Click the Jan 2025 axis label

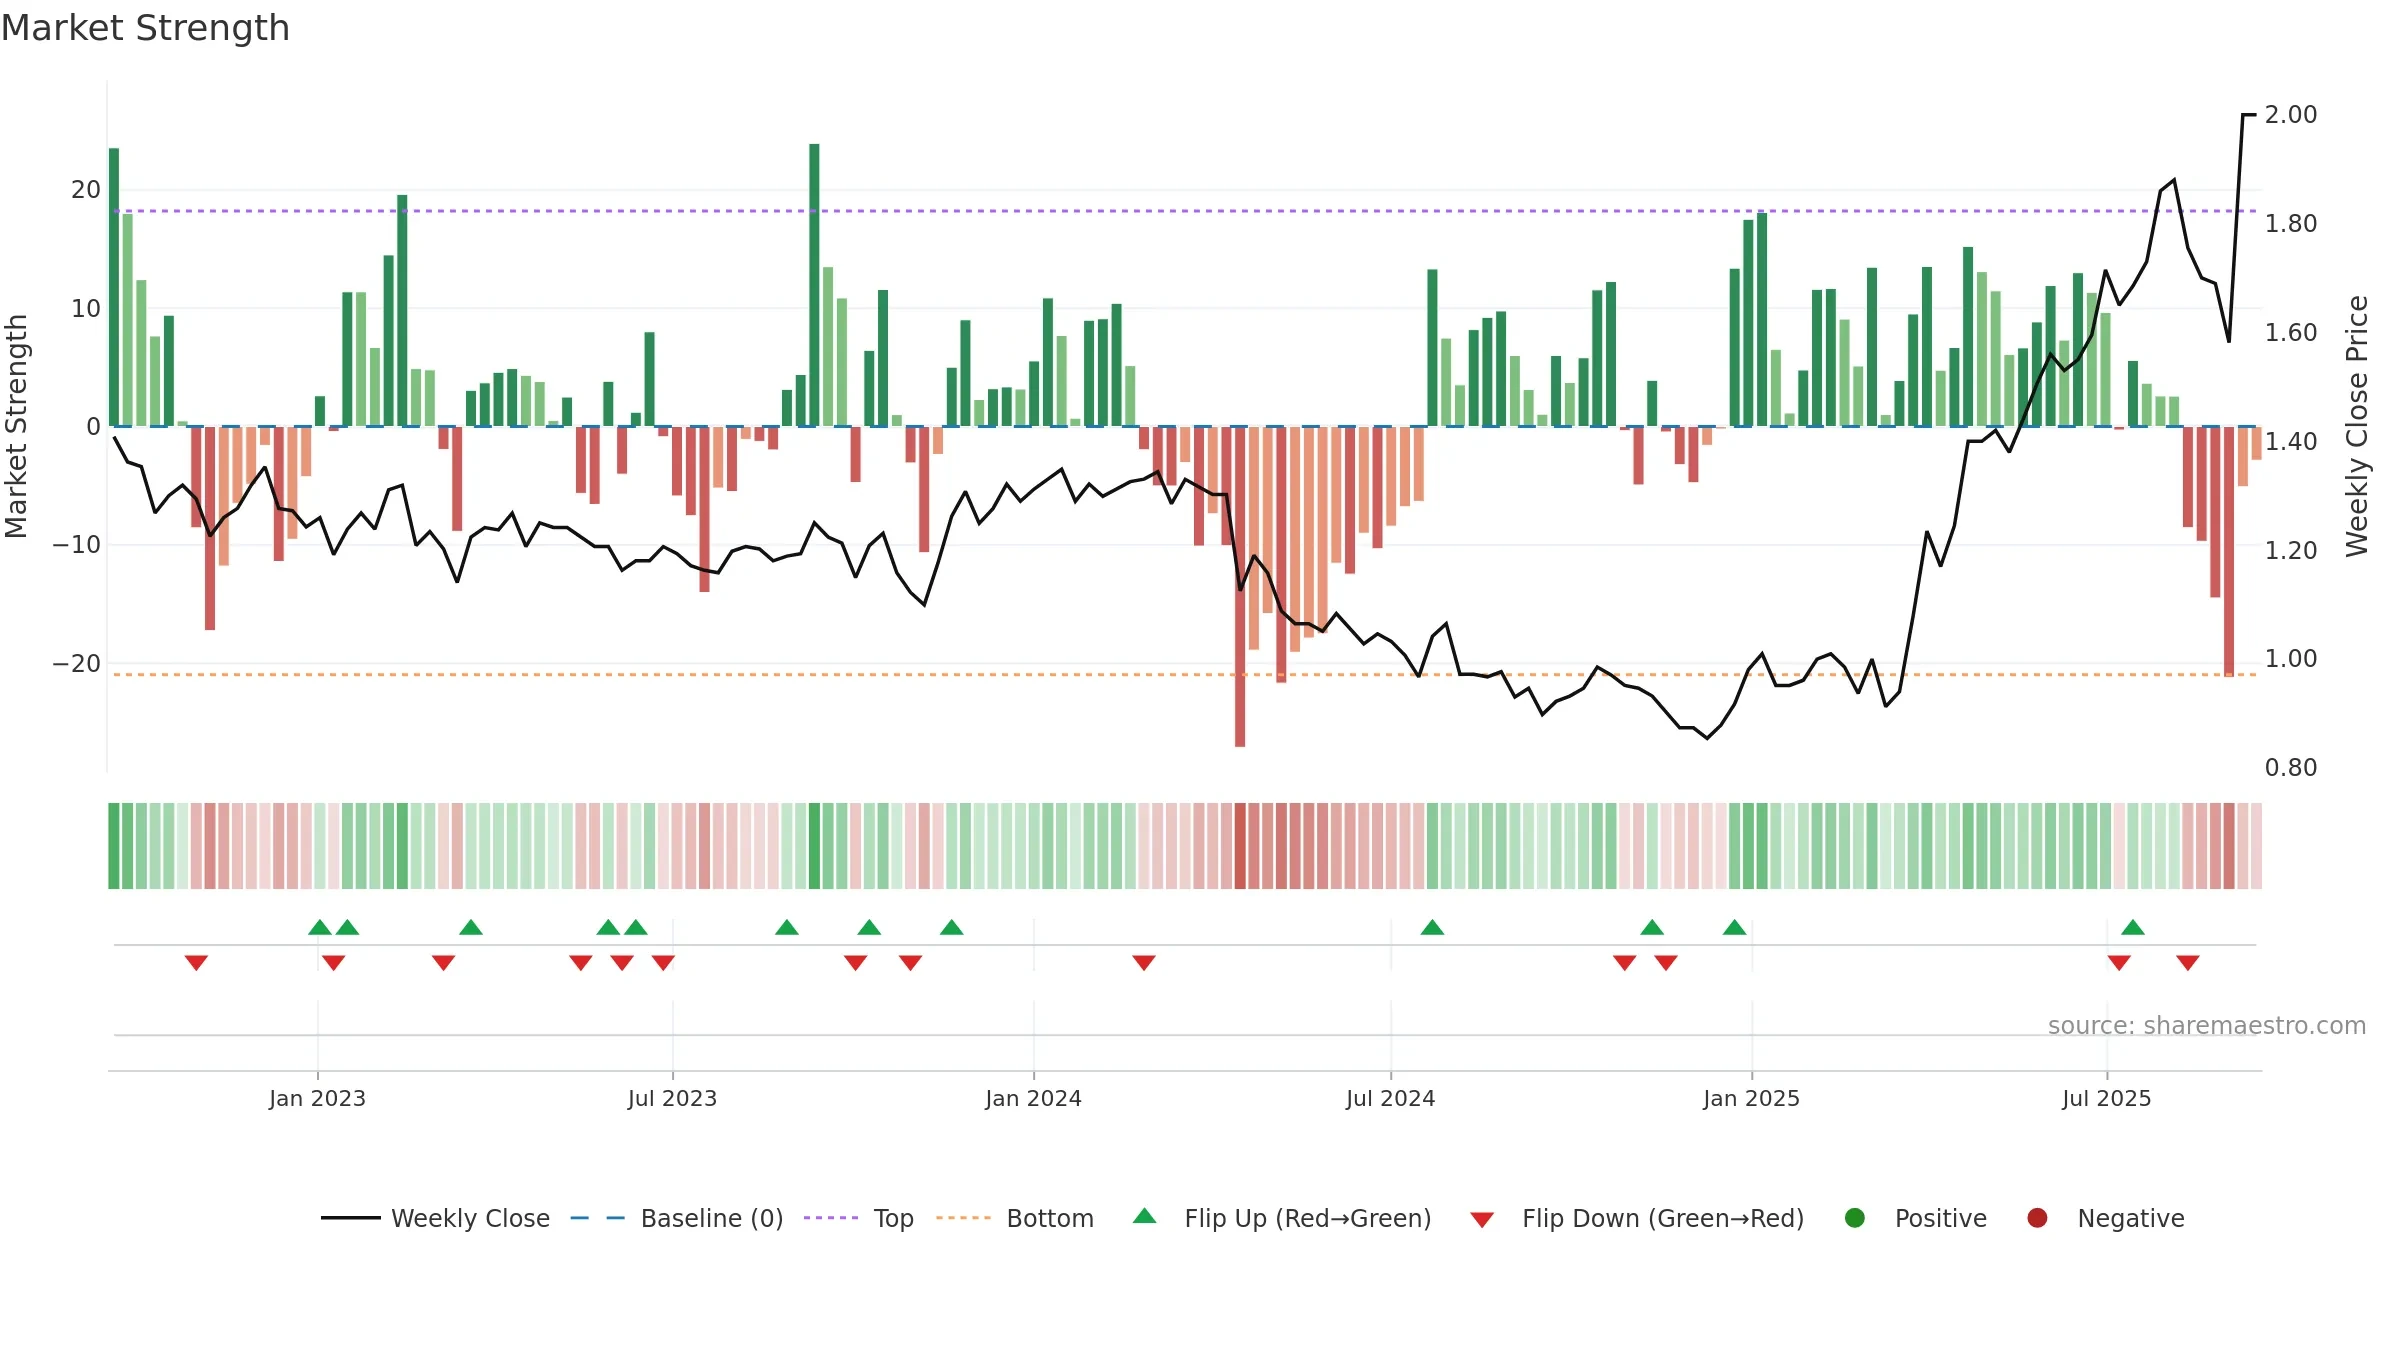pos(1751,1098)
